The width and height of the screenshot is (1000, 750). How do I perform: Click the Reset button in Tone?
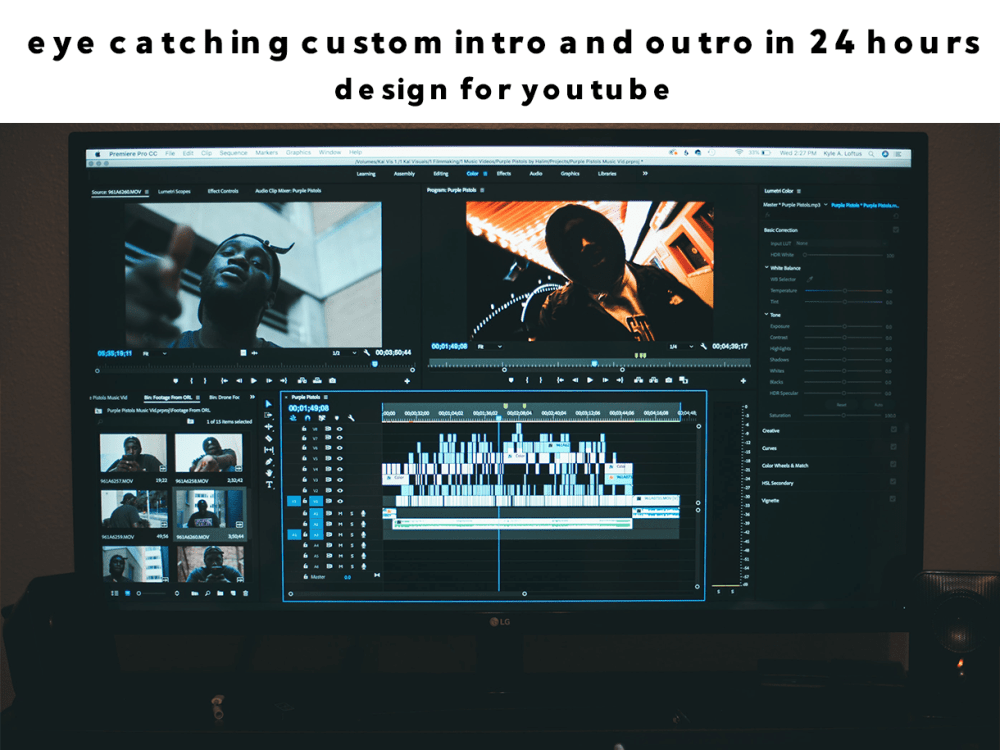point(842,405)
